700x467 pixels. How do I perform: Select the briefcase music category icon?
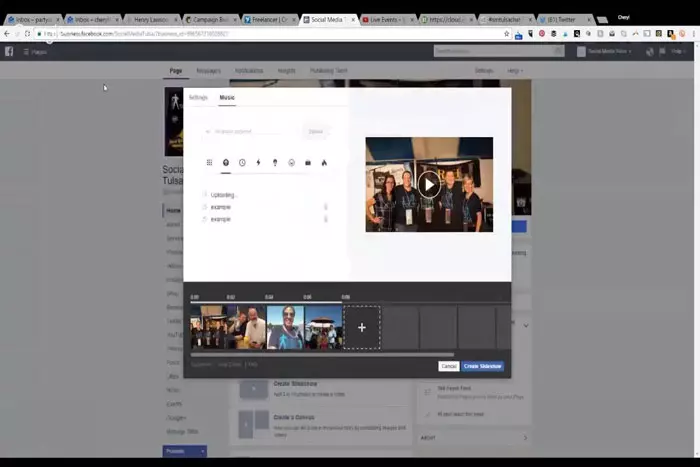point(308,163)
